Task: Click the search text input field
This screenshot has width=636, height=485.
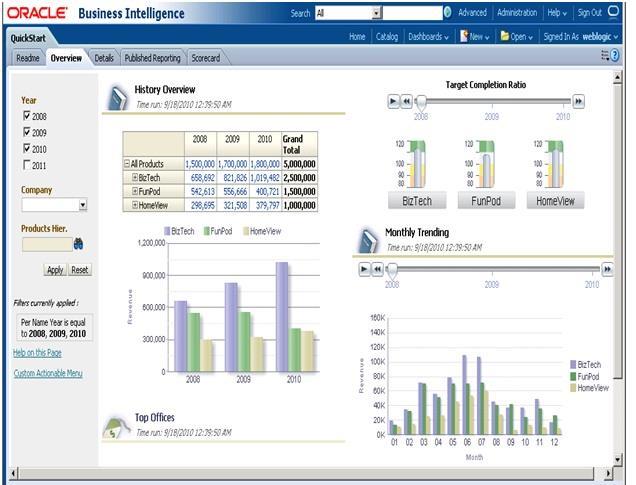Action: (412, 13)
